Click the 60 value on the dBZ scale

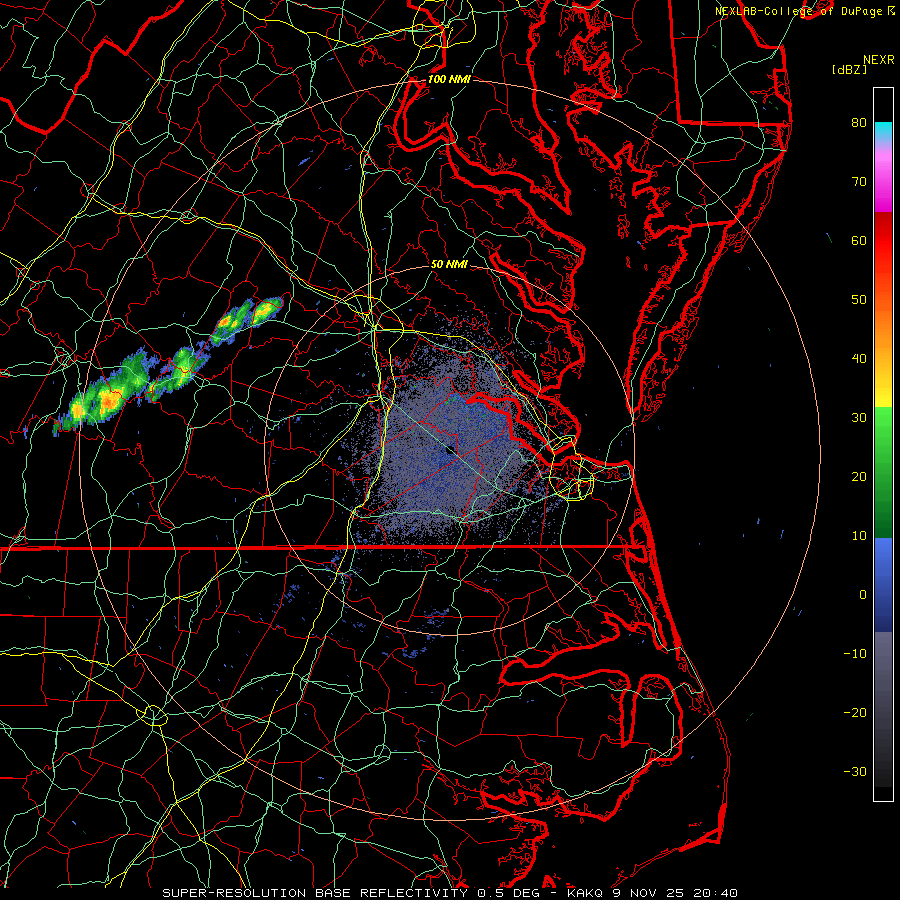click(859, 241)
